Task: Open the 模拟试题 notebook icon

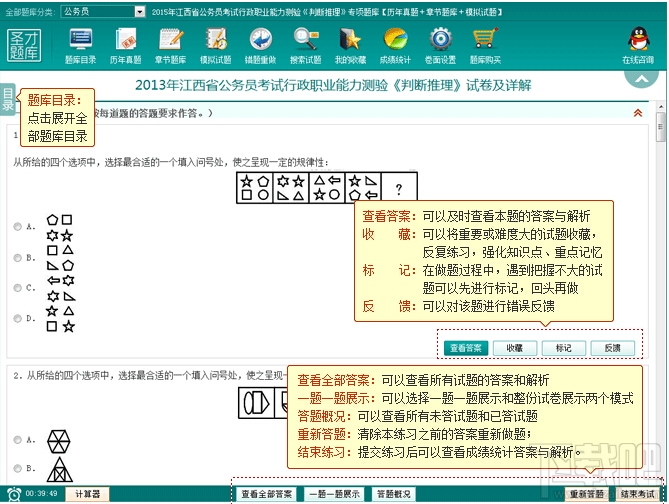Action: (x=216, y=46)
